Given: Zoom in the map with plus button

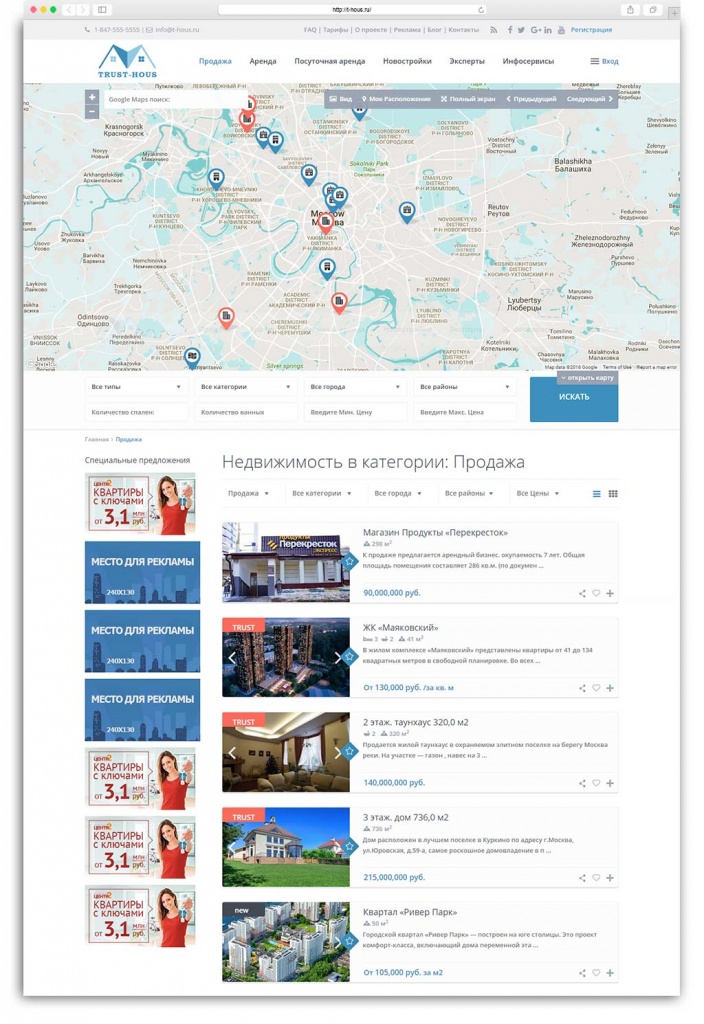Looking at the screenshot, I should 92,97.
